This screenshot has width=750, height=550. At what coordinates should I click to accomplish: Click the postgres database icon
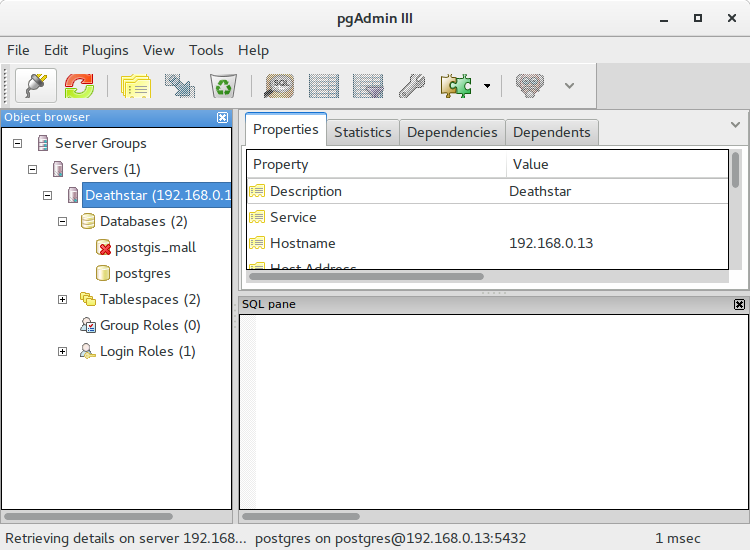point(102,274)
